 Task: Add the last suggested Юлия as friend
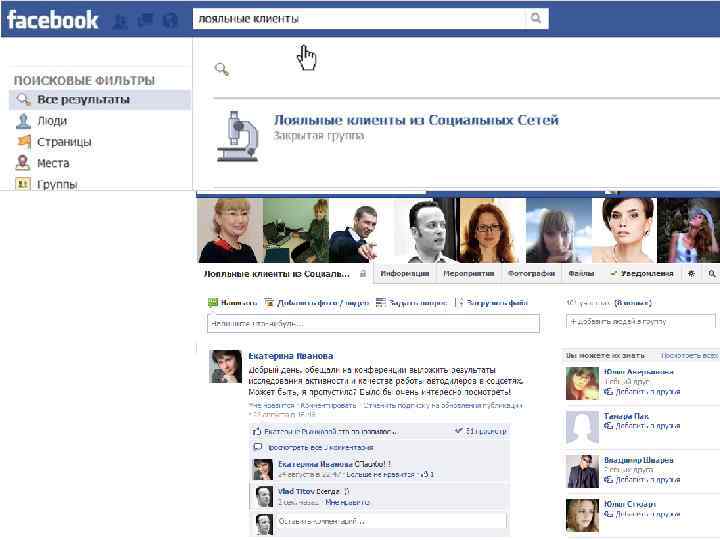(x=642, y=514)
